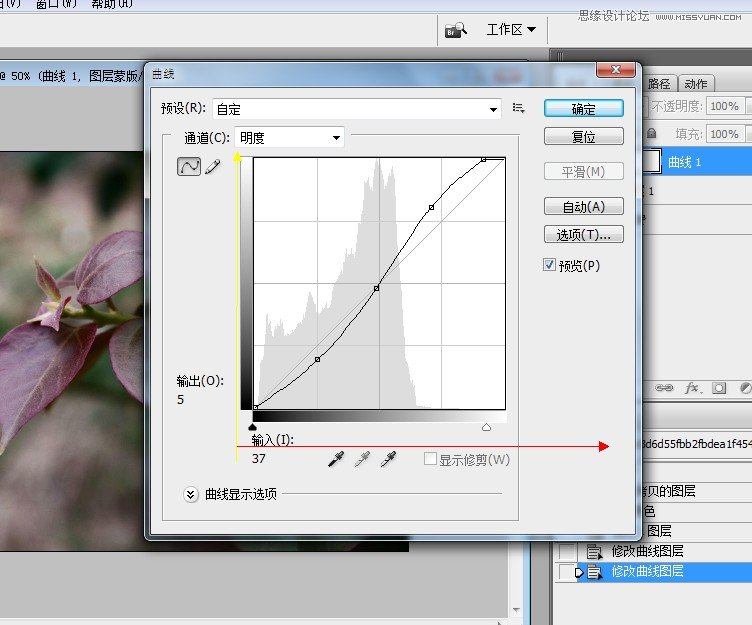Click the fx layer style icon
Screen dimensions: 752x625
pos(693,388)
